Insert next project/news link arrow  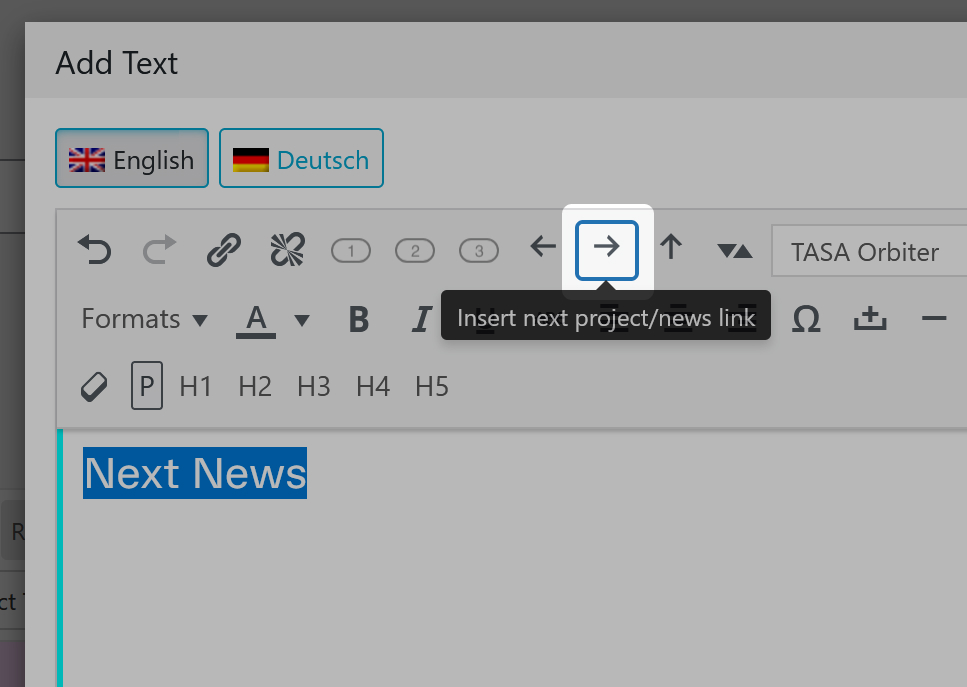tap(607, 248)
